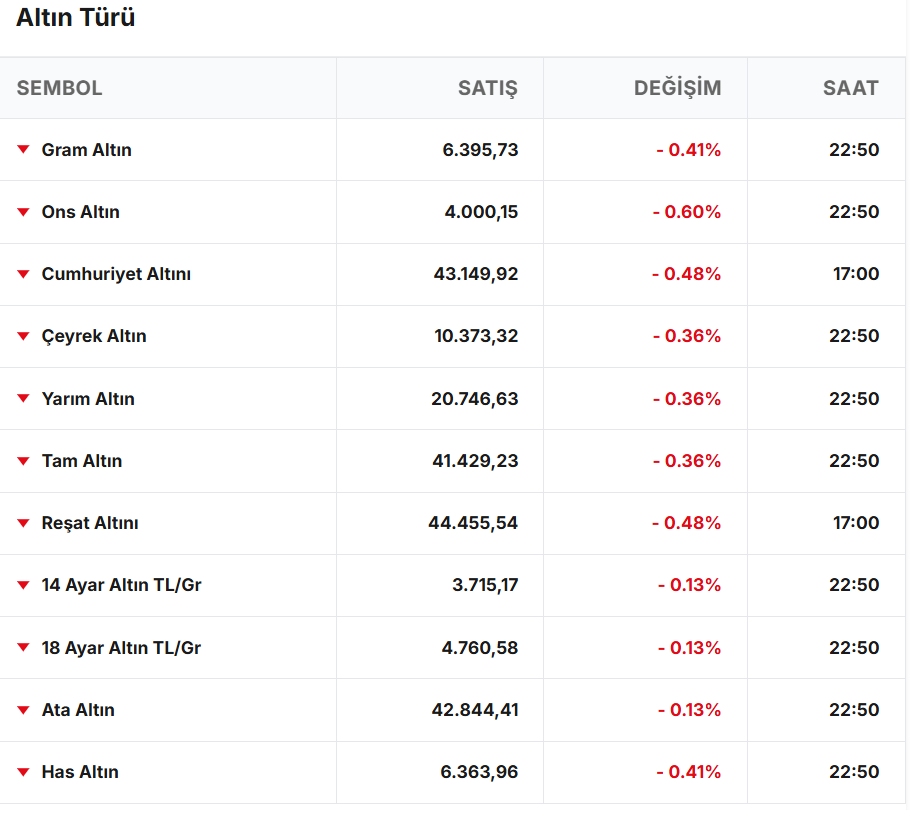Click the red down triangle for Yarım Altın
The image size is (910, 817).
(23, 398)
